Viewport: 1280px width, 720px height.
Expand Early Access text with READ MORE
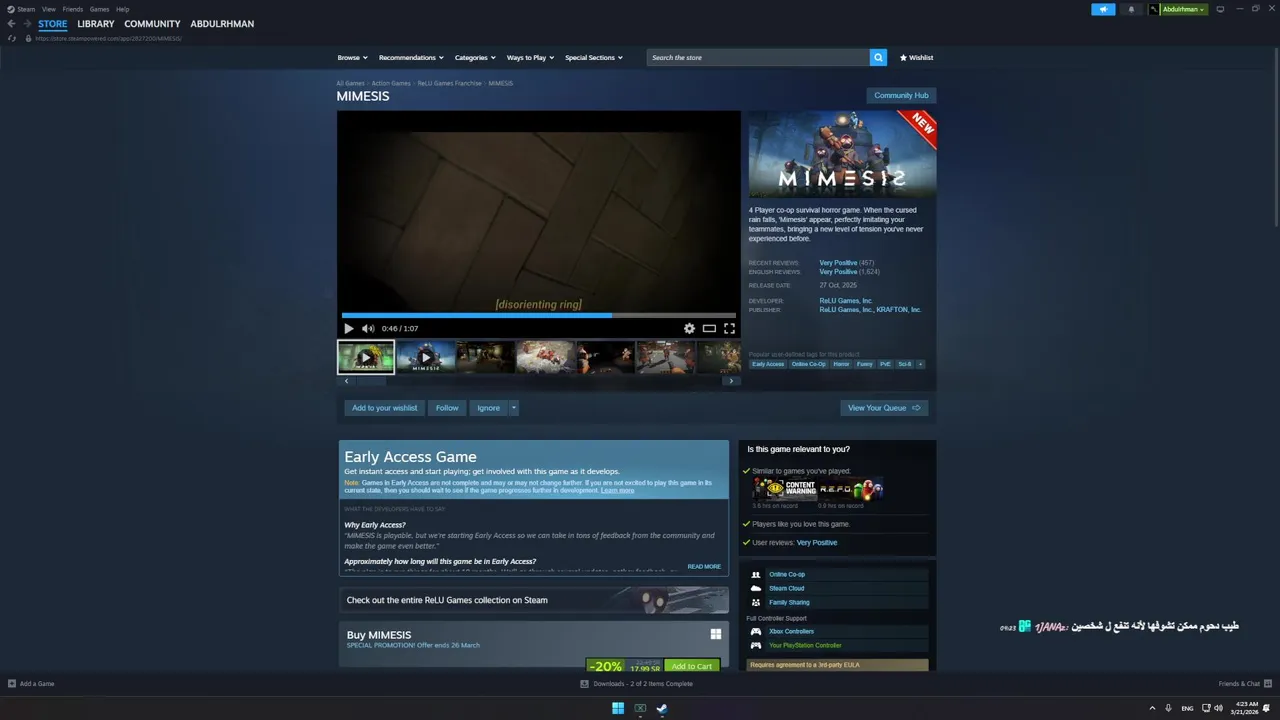click(x=704, y=567)
